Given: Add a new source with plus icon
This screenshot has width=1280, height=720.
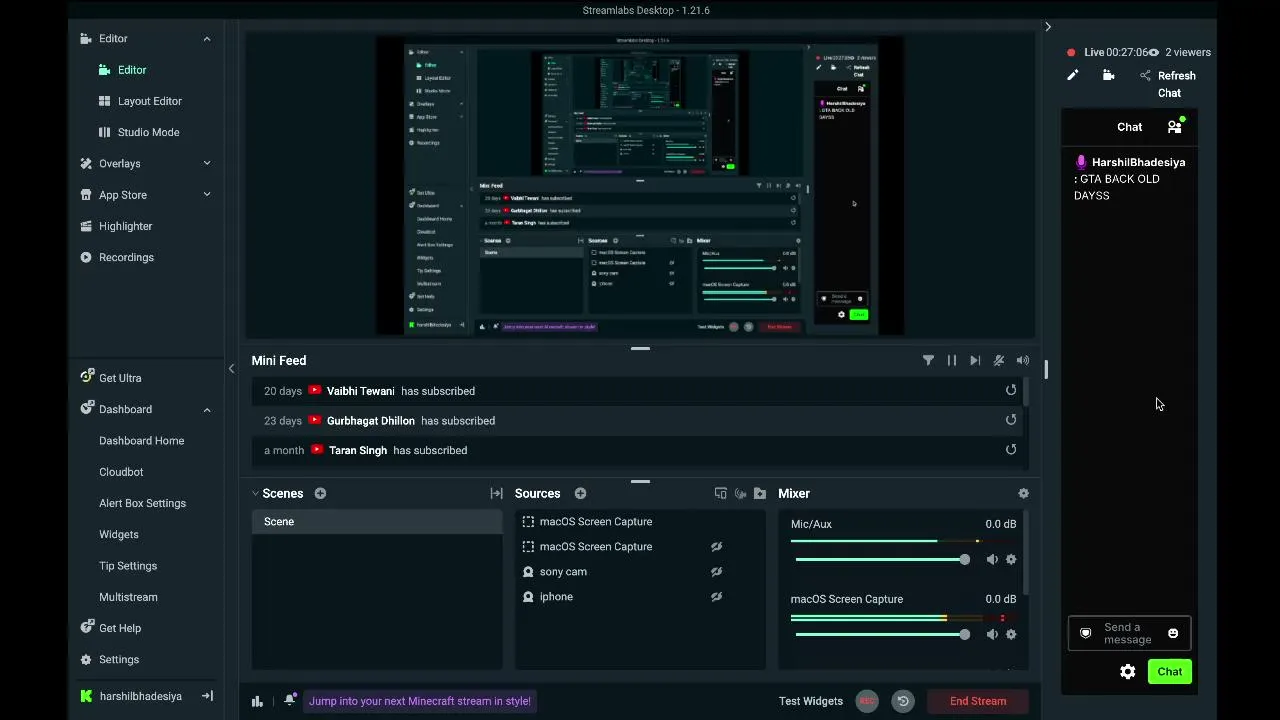Looking at the screenshot, I should [580, 493].
